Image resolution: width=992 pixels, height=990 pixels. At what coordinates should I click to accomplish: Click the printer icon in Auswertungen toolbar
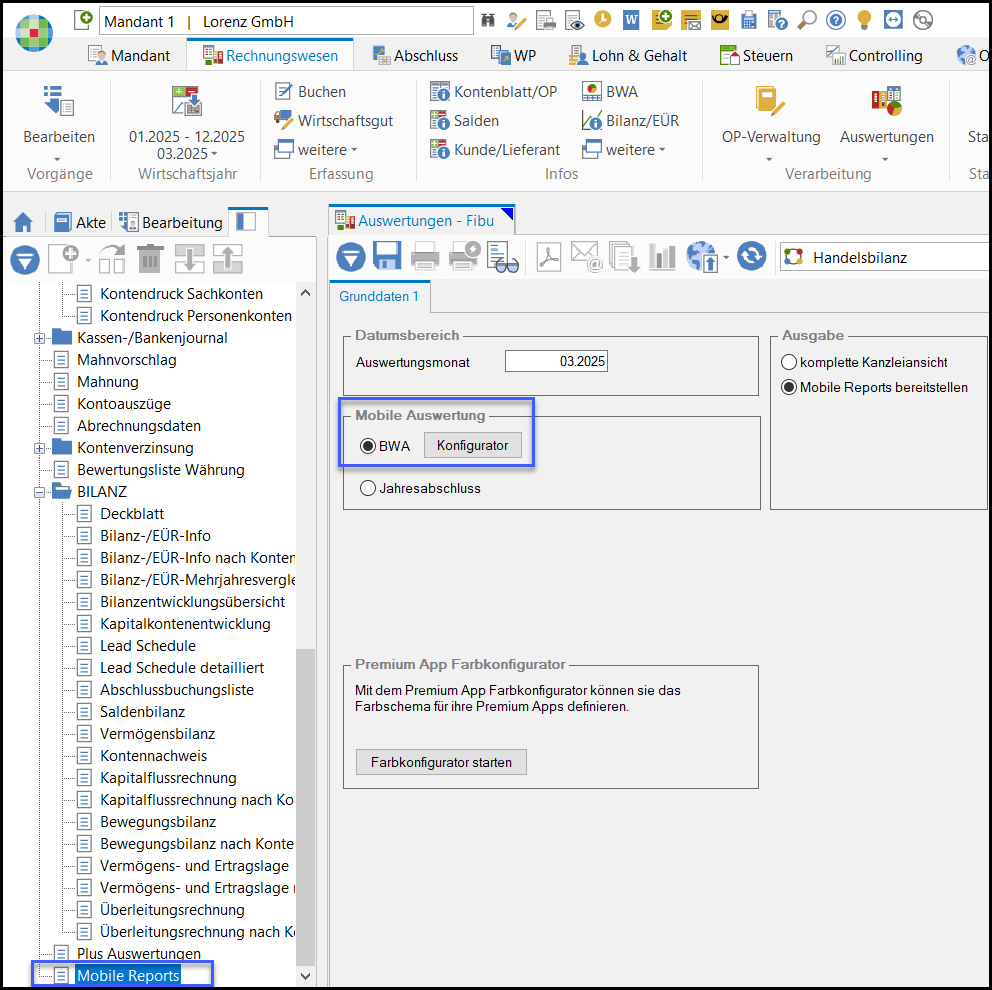pos(425,257)
